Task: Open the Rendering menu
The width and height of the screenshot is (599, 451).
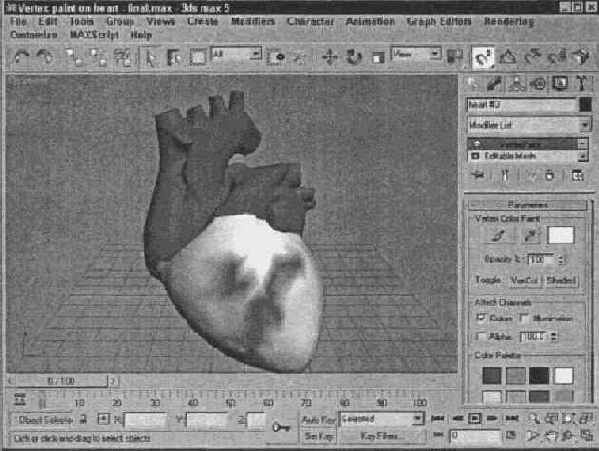Action: [509, 21]
